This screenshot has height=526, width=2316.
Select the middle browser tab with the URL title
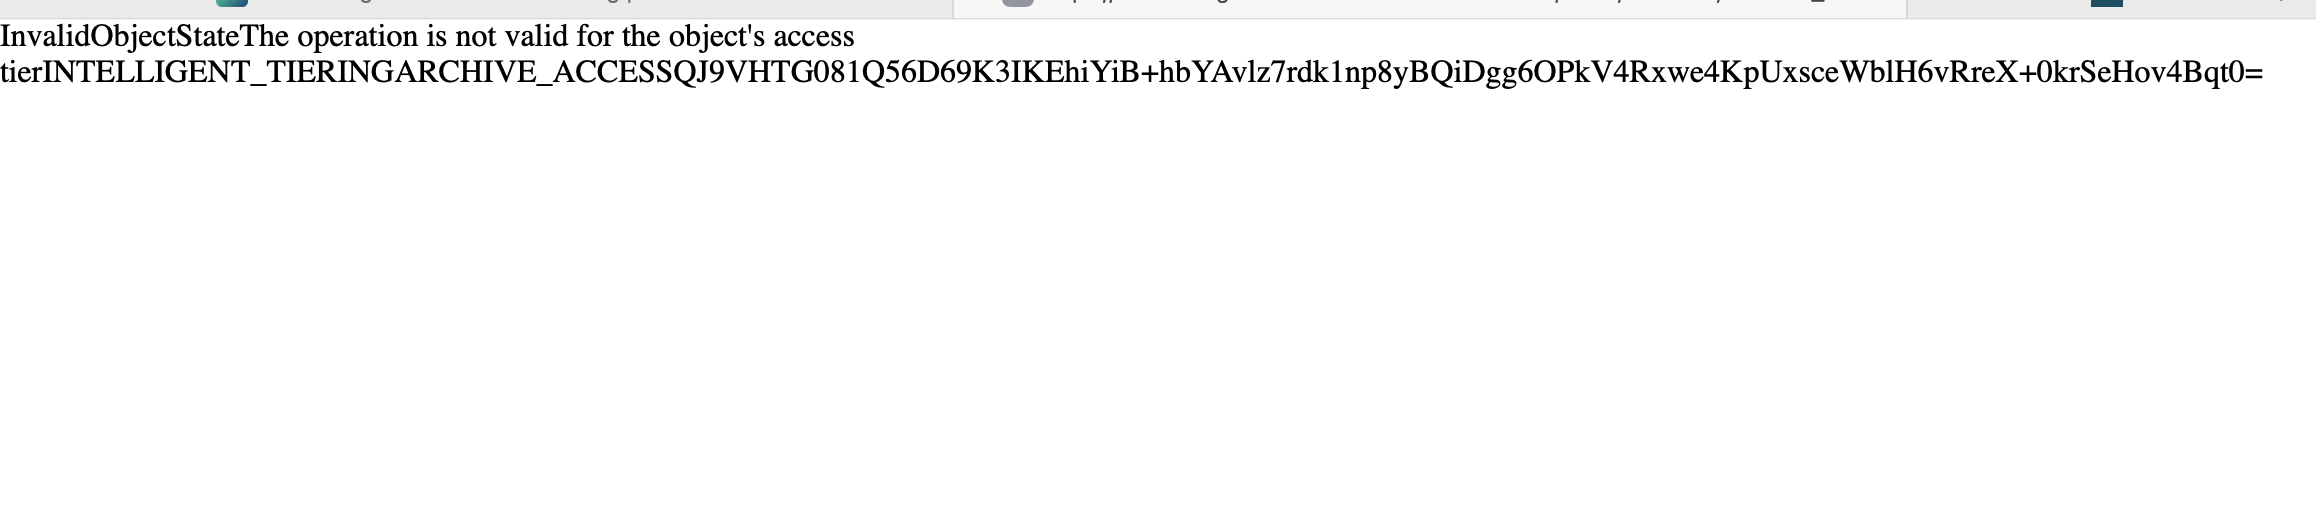coord(1430,8)
